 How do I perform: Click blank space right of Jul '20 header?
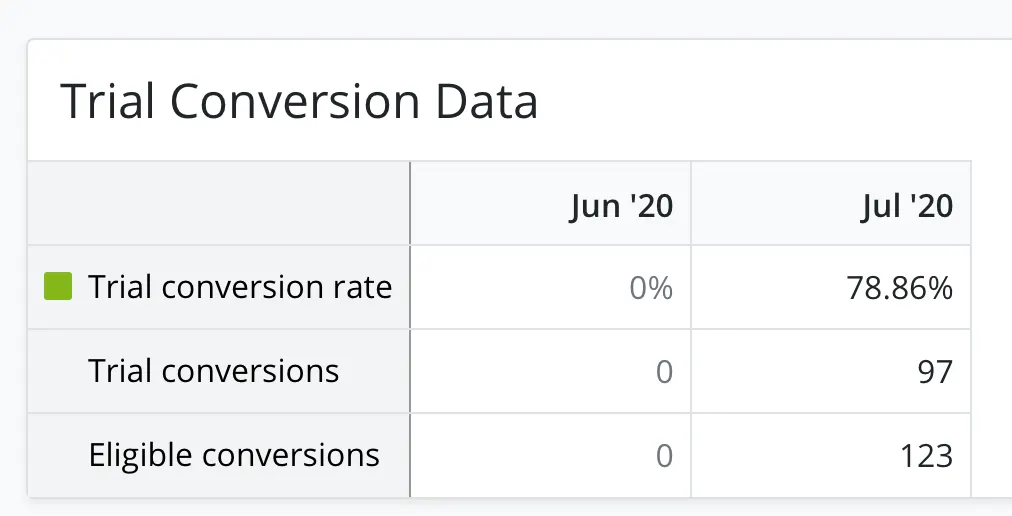(x=991, y=203)
